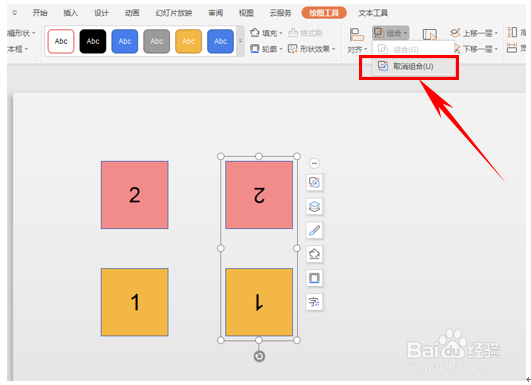Open the 填充 dropdown arrow
The width and height of the screenshot is (531, 385).
281,33
